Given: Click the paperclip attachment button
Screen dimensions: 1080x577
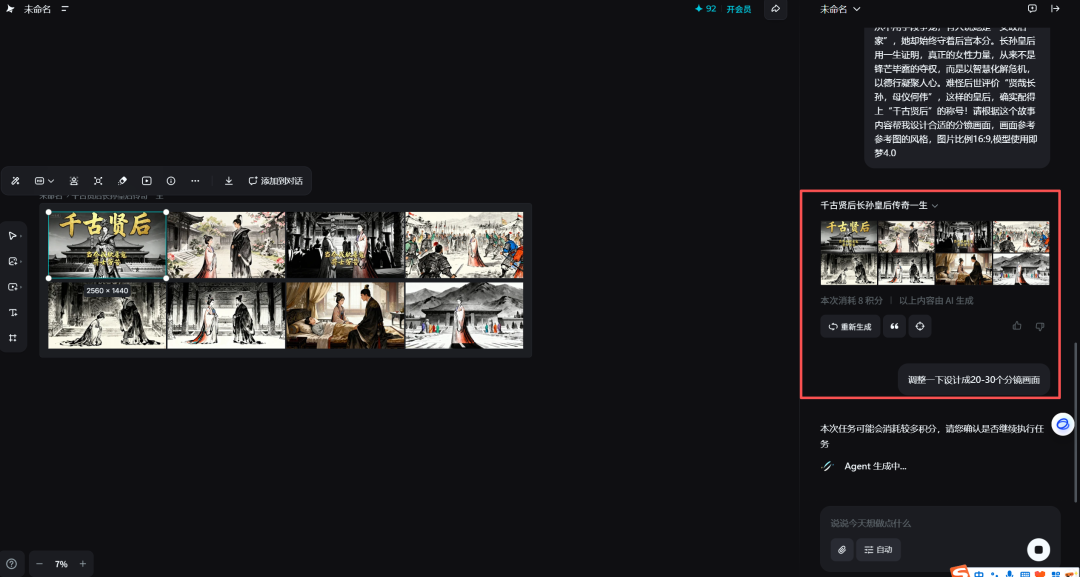Looking at the screenshot, I should point(842,549).
